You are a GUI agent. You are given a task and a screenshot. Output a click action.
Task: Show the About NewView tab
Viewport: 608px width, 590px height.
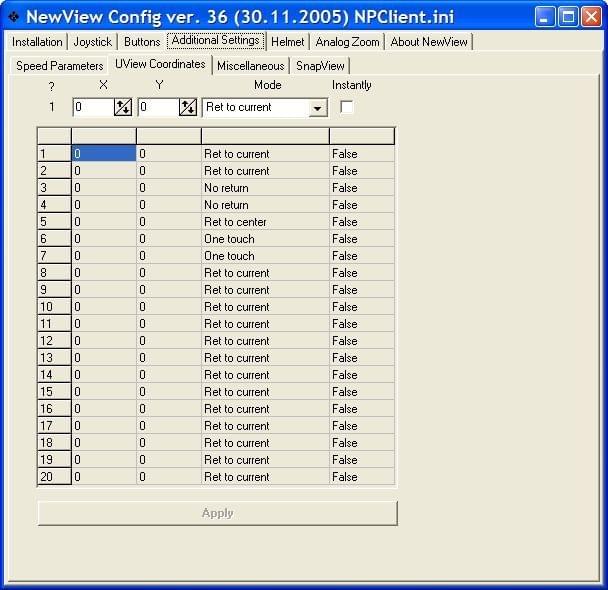(428, 42)
